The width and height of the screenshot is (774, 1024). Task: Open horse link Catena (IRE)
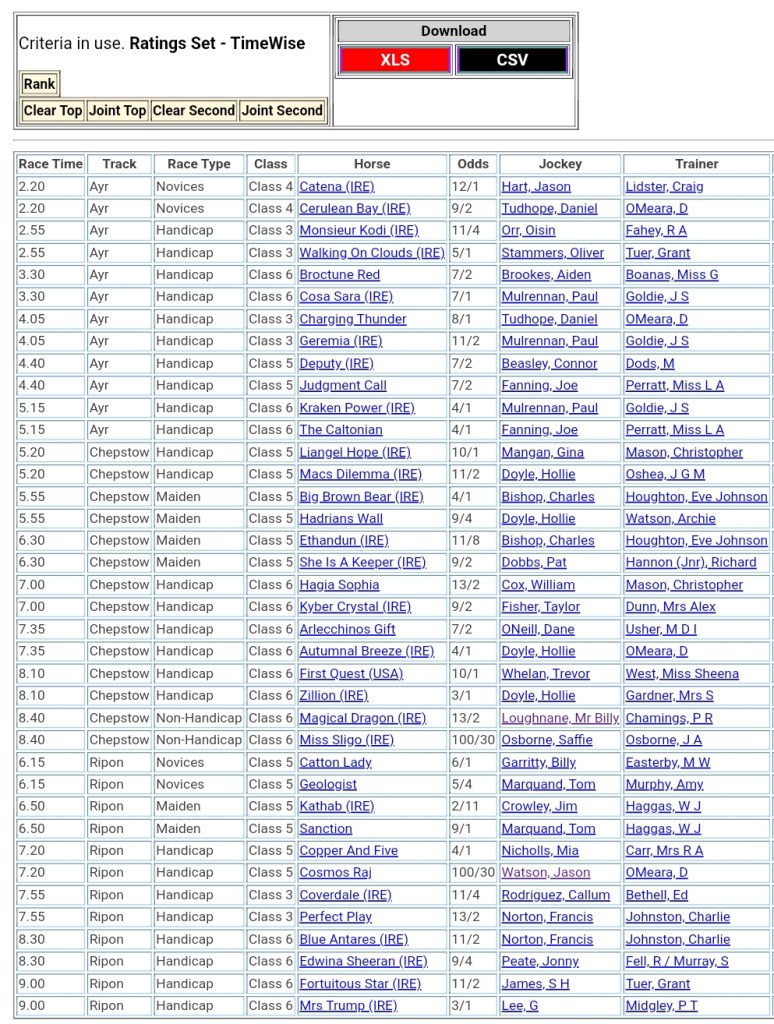click(336, 187)
